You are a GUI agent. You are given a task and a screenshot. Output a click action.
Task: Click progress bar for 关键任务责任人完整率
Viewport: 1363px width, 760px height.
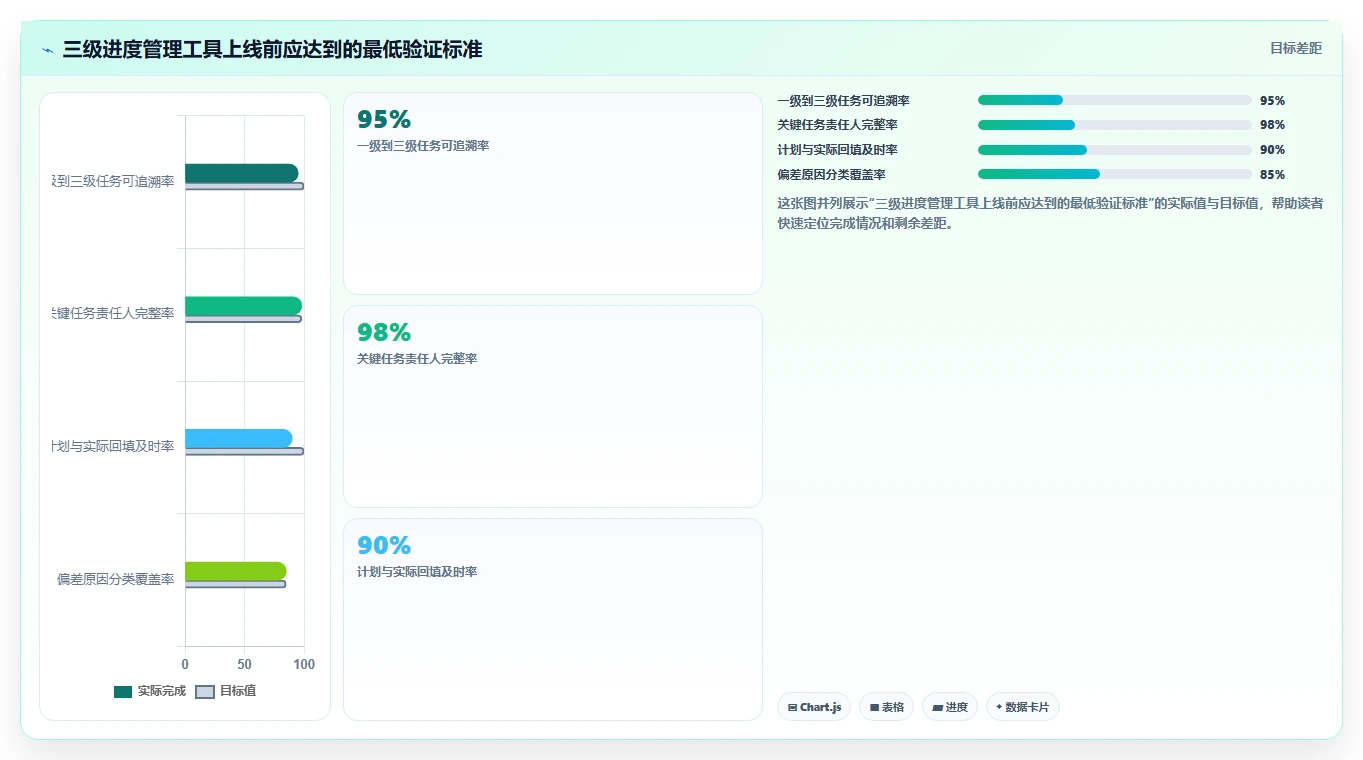[1115, 125]
